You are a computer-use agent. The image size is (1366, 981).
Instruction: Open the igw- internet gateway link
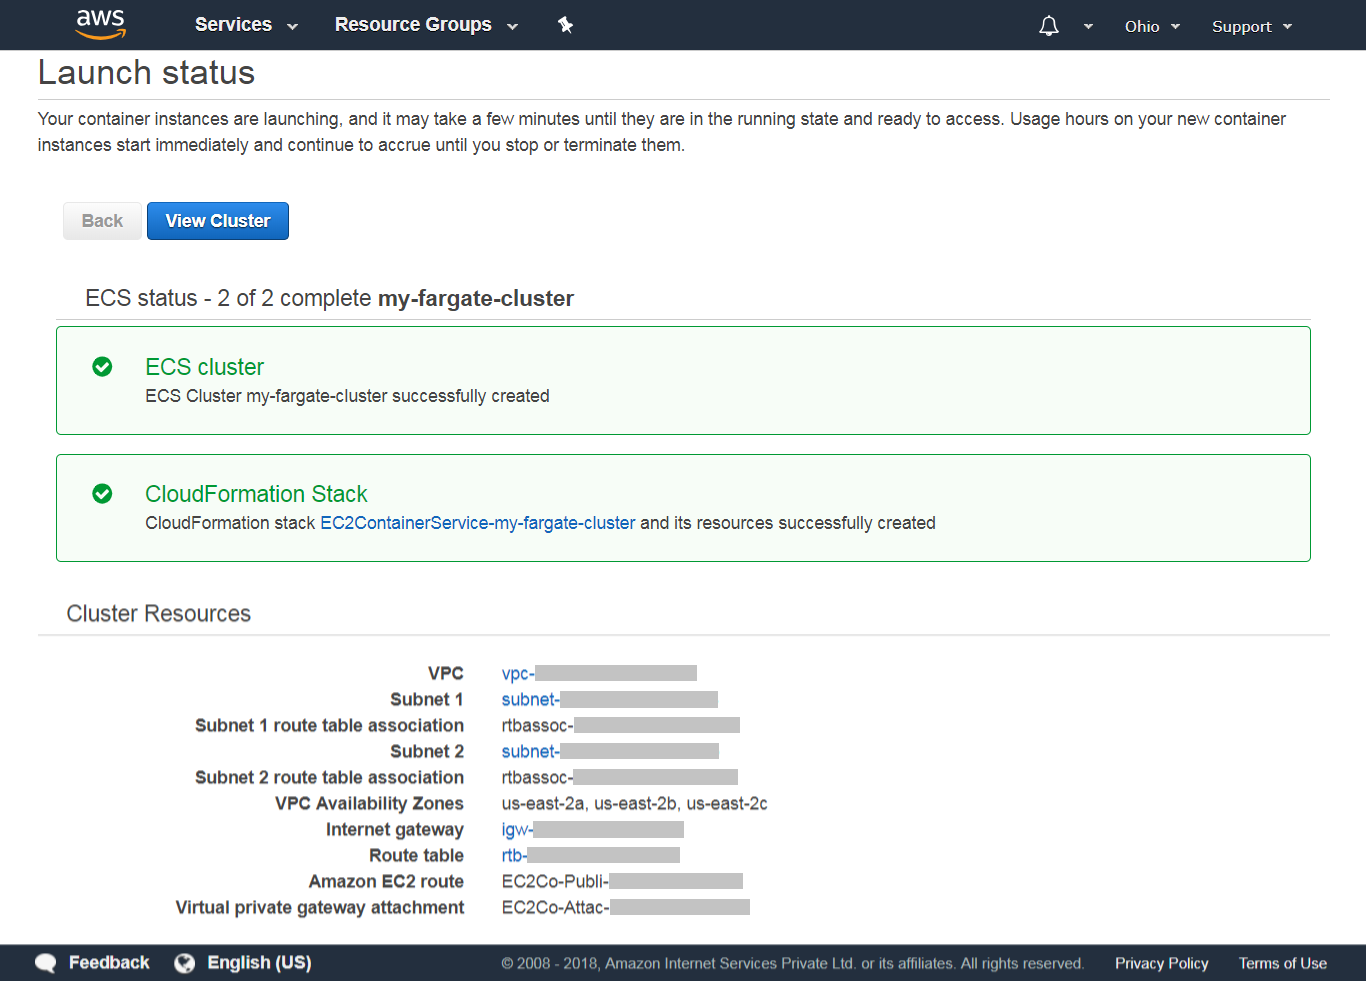click(593, 830)
